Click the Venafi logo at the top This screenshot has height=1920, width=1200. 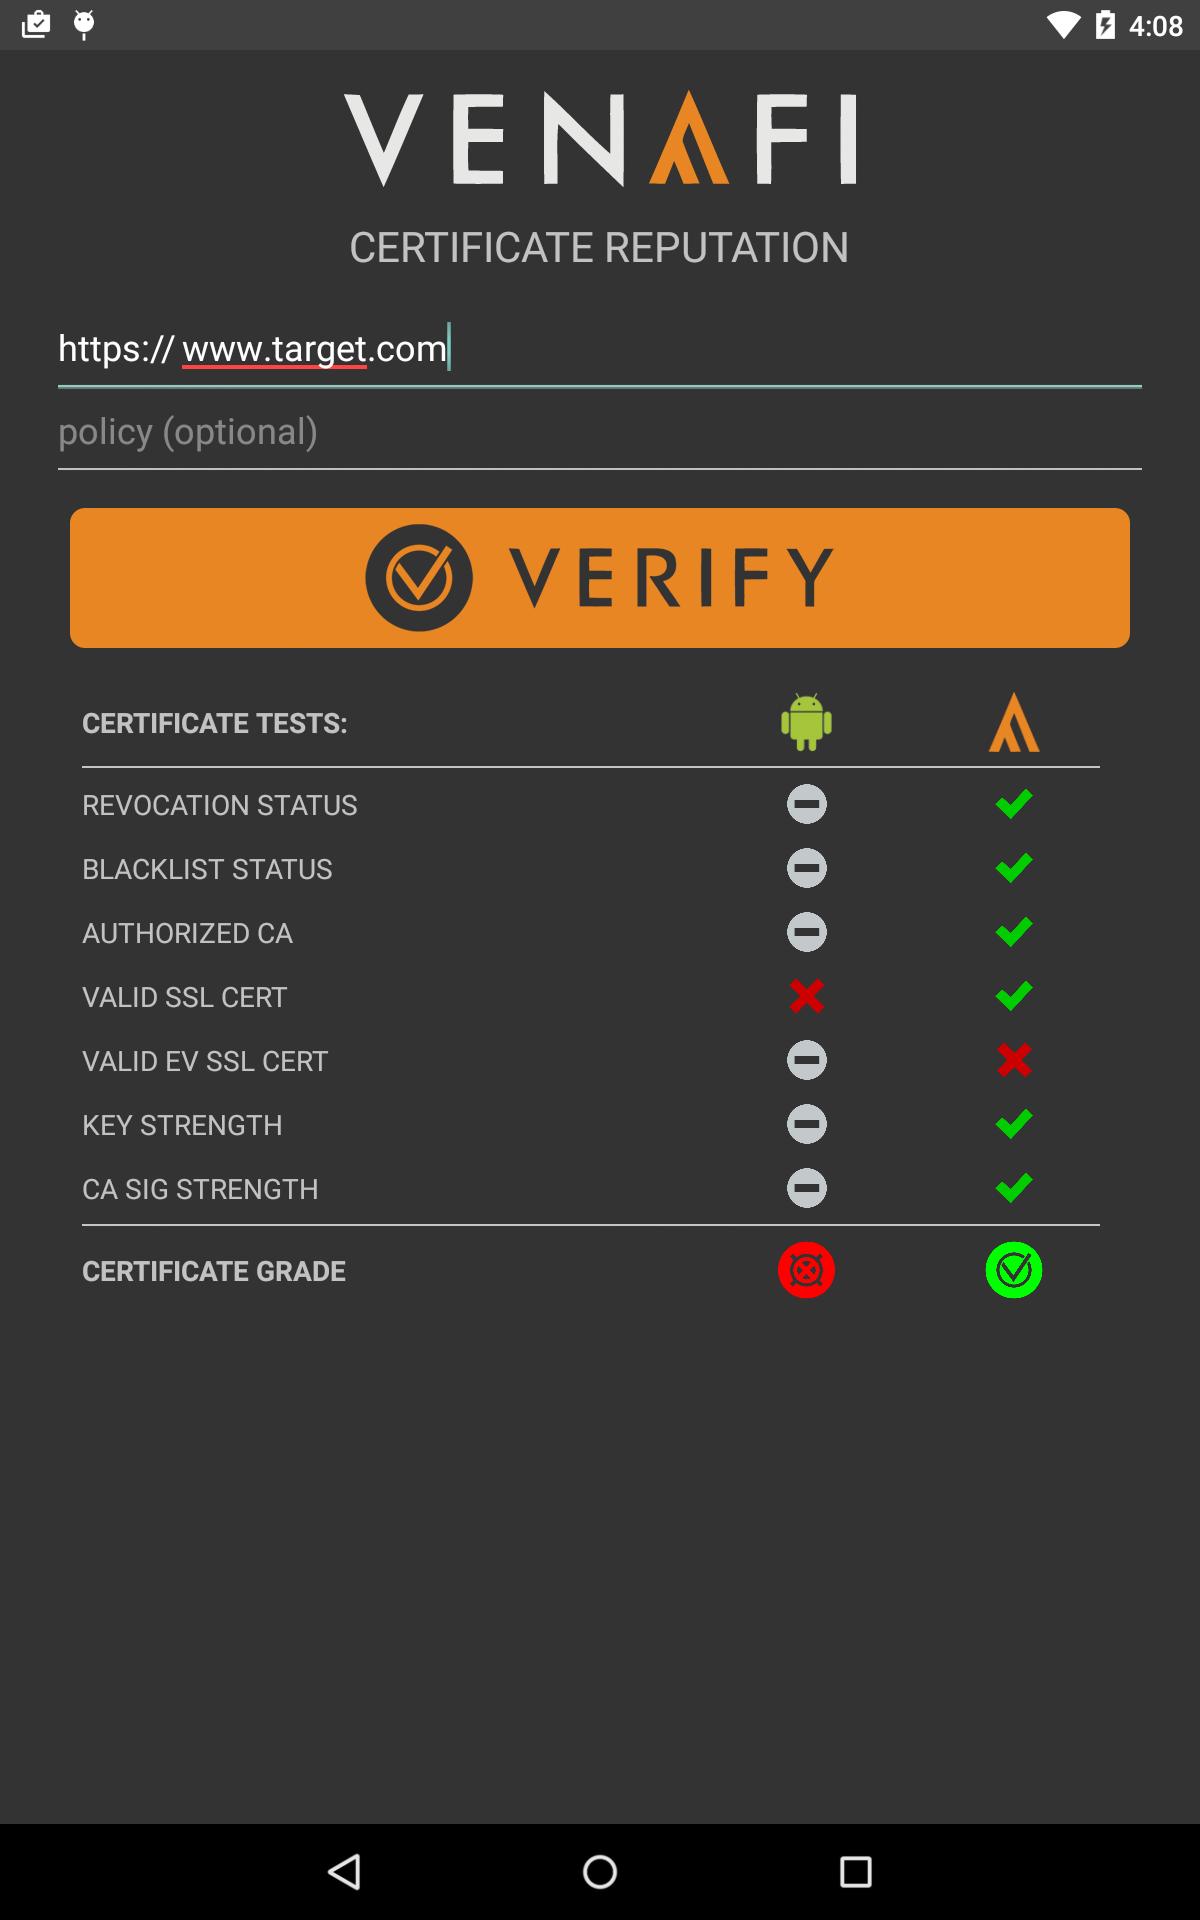coord(600,138)
